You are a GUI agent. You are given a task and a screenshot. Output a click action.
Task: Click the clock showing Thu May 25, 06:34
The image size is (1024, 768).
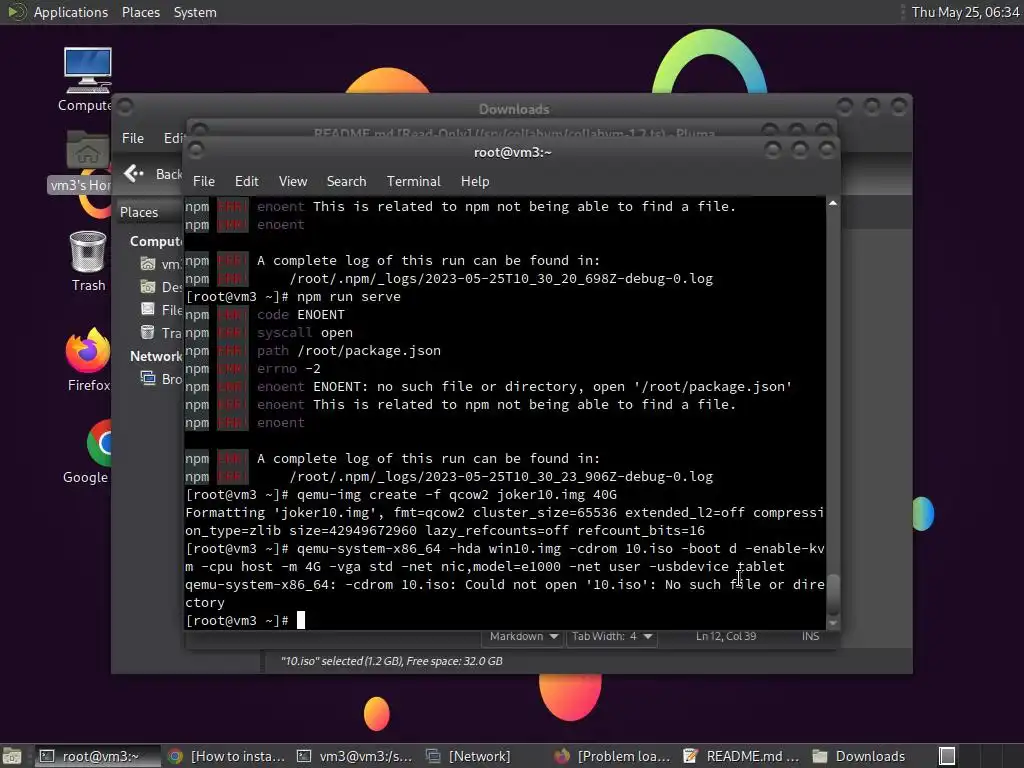point(965,12)
